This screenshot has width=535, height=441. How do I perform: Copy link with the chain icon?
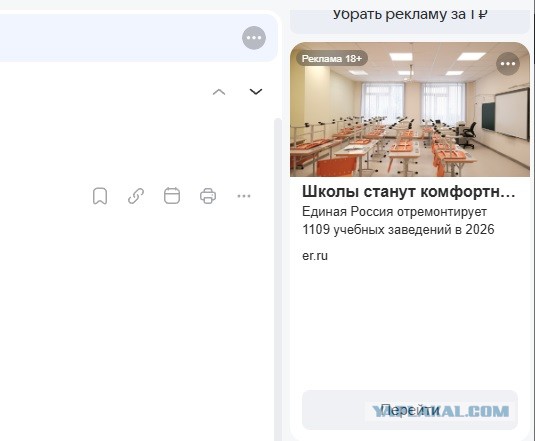136,196
